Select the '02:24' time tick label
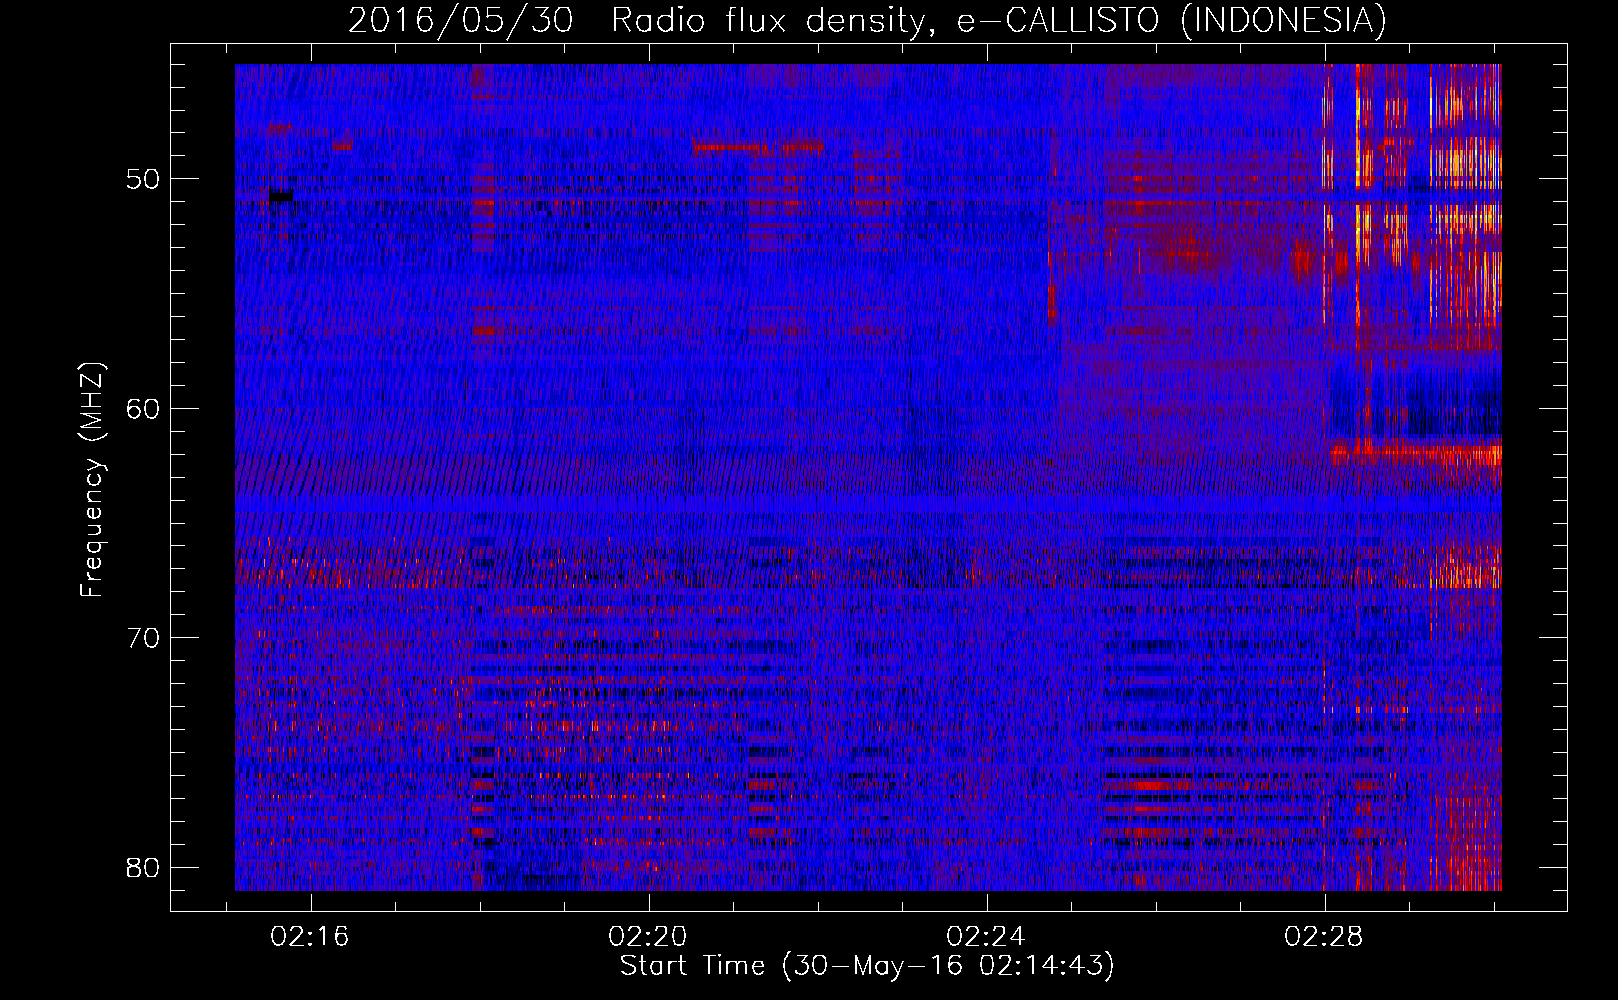 pyautogui.click(x=986, y=937)
